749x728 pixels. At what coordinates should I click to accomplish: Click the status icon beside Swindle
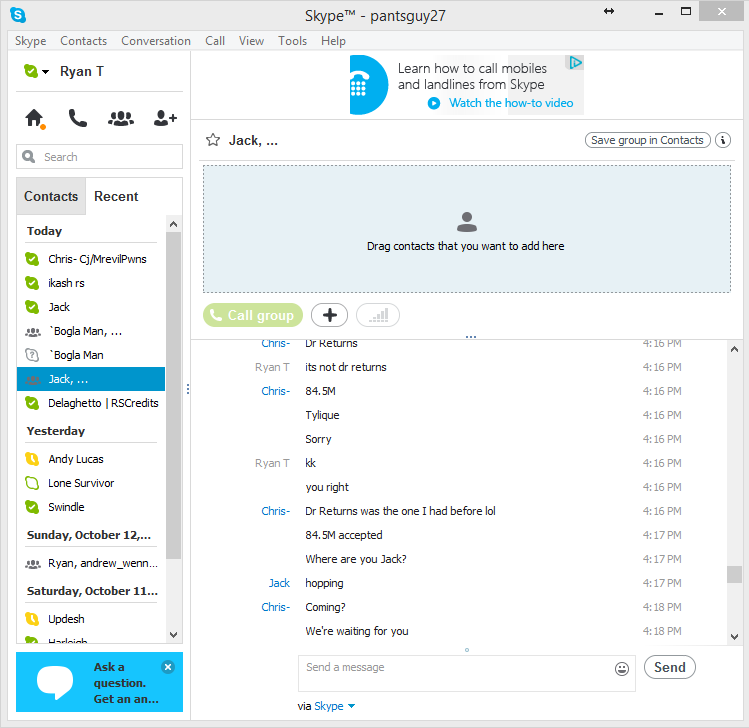tap(32, 507)
